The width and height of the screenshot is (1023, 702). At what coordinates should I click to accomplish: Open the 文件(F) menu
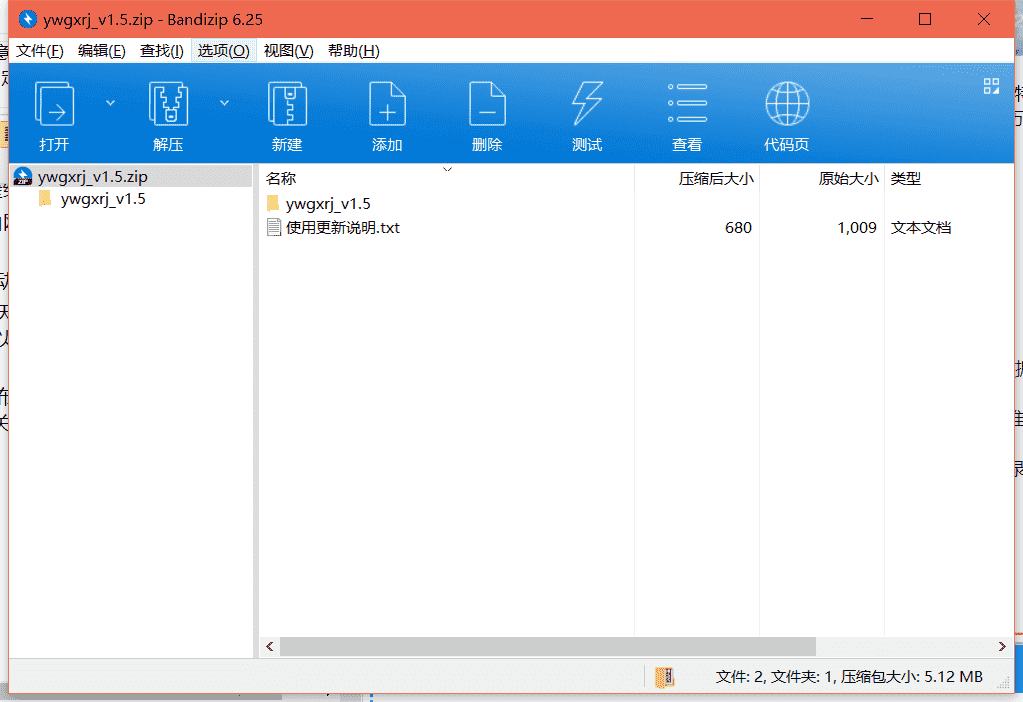tap(39, 51)
